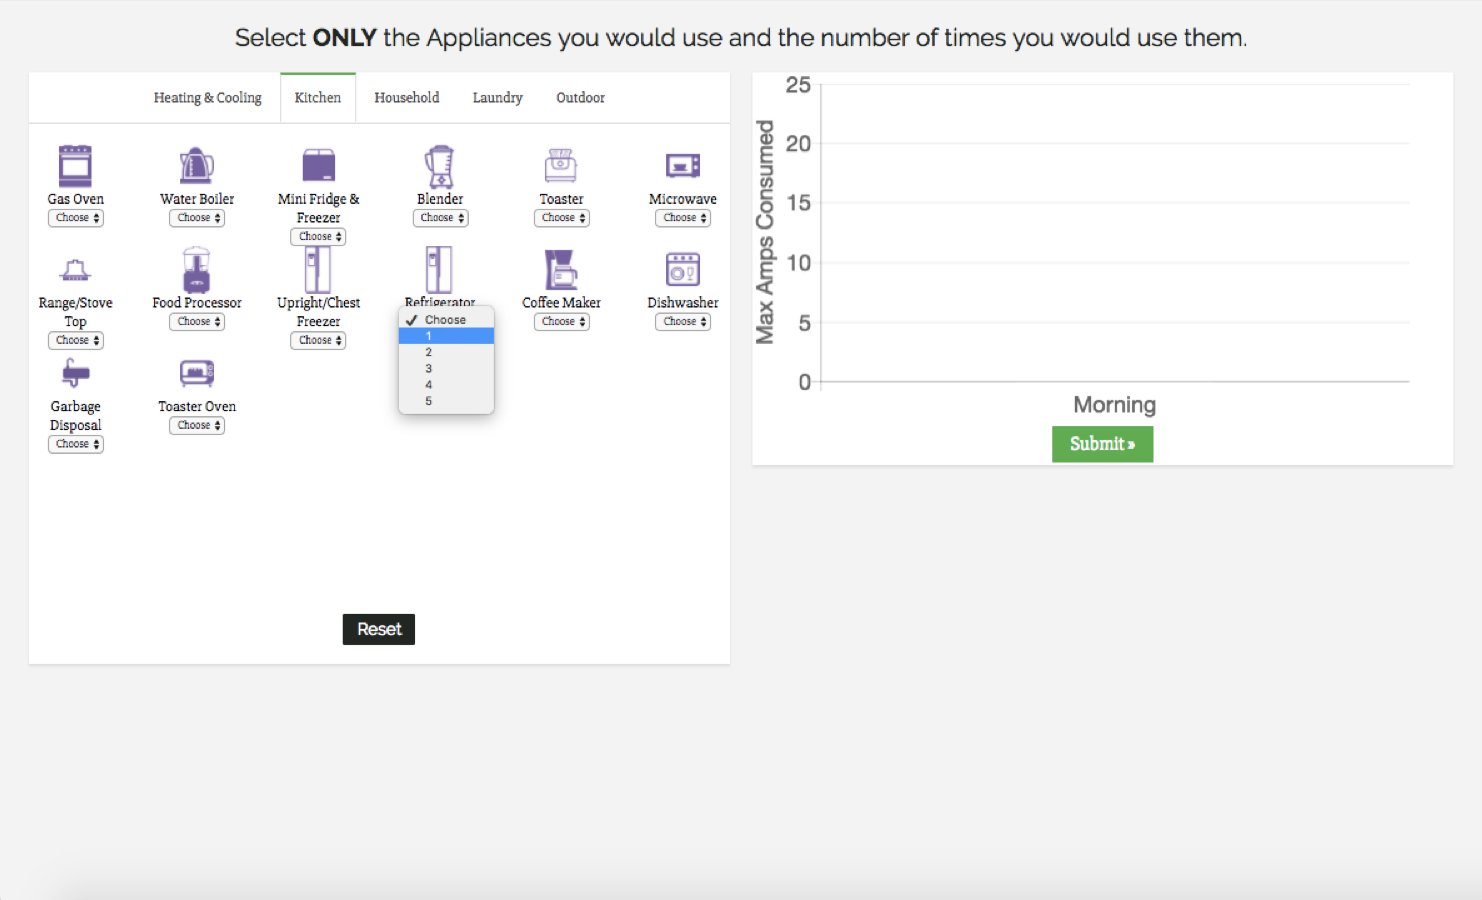Pick option 5 in the open dropdown list

coord(446,401)
